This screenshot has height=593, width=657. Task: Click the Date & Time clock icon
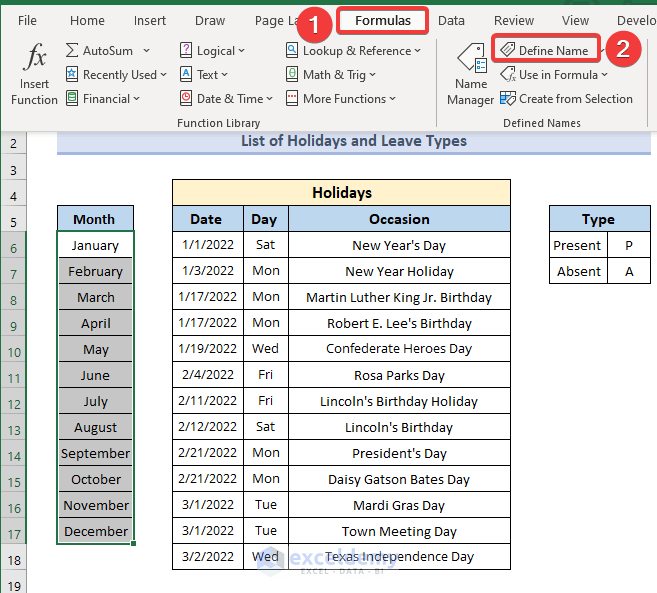pyautogui.click(x=186, y=98)
